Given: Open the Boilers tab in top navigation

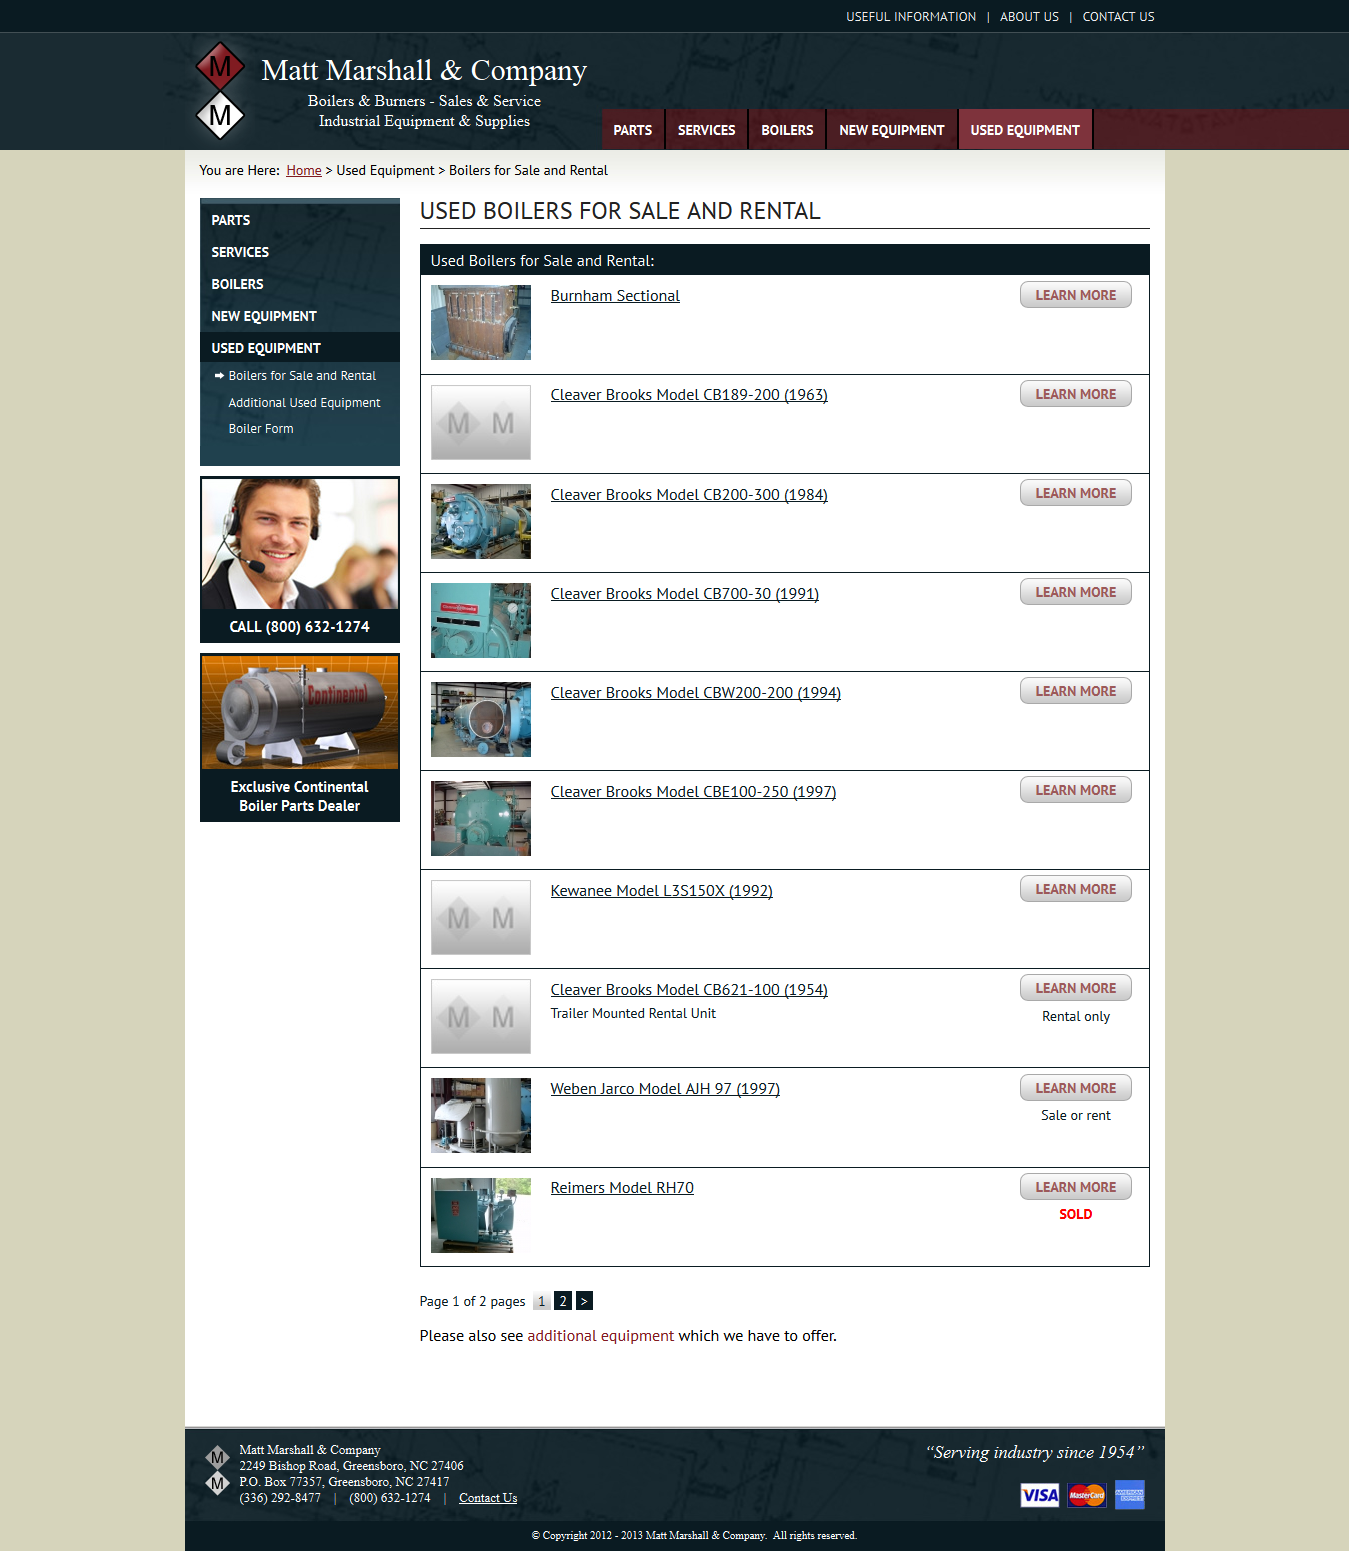Looking at the screenshot, I should click(787, 130).
